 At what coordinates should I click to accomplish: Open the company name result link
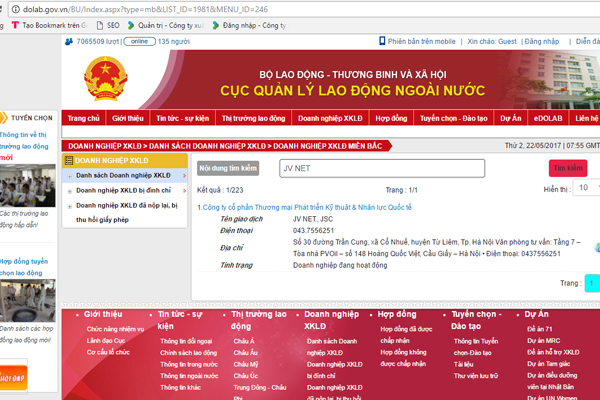coord(305,207)
